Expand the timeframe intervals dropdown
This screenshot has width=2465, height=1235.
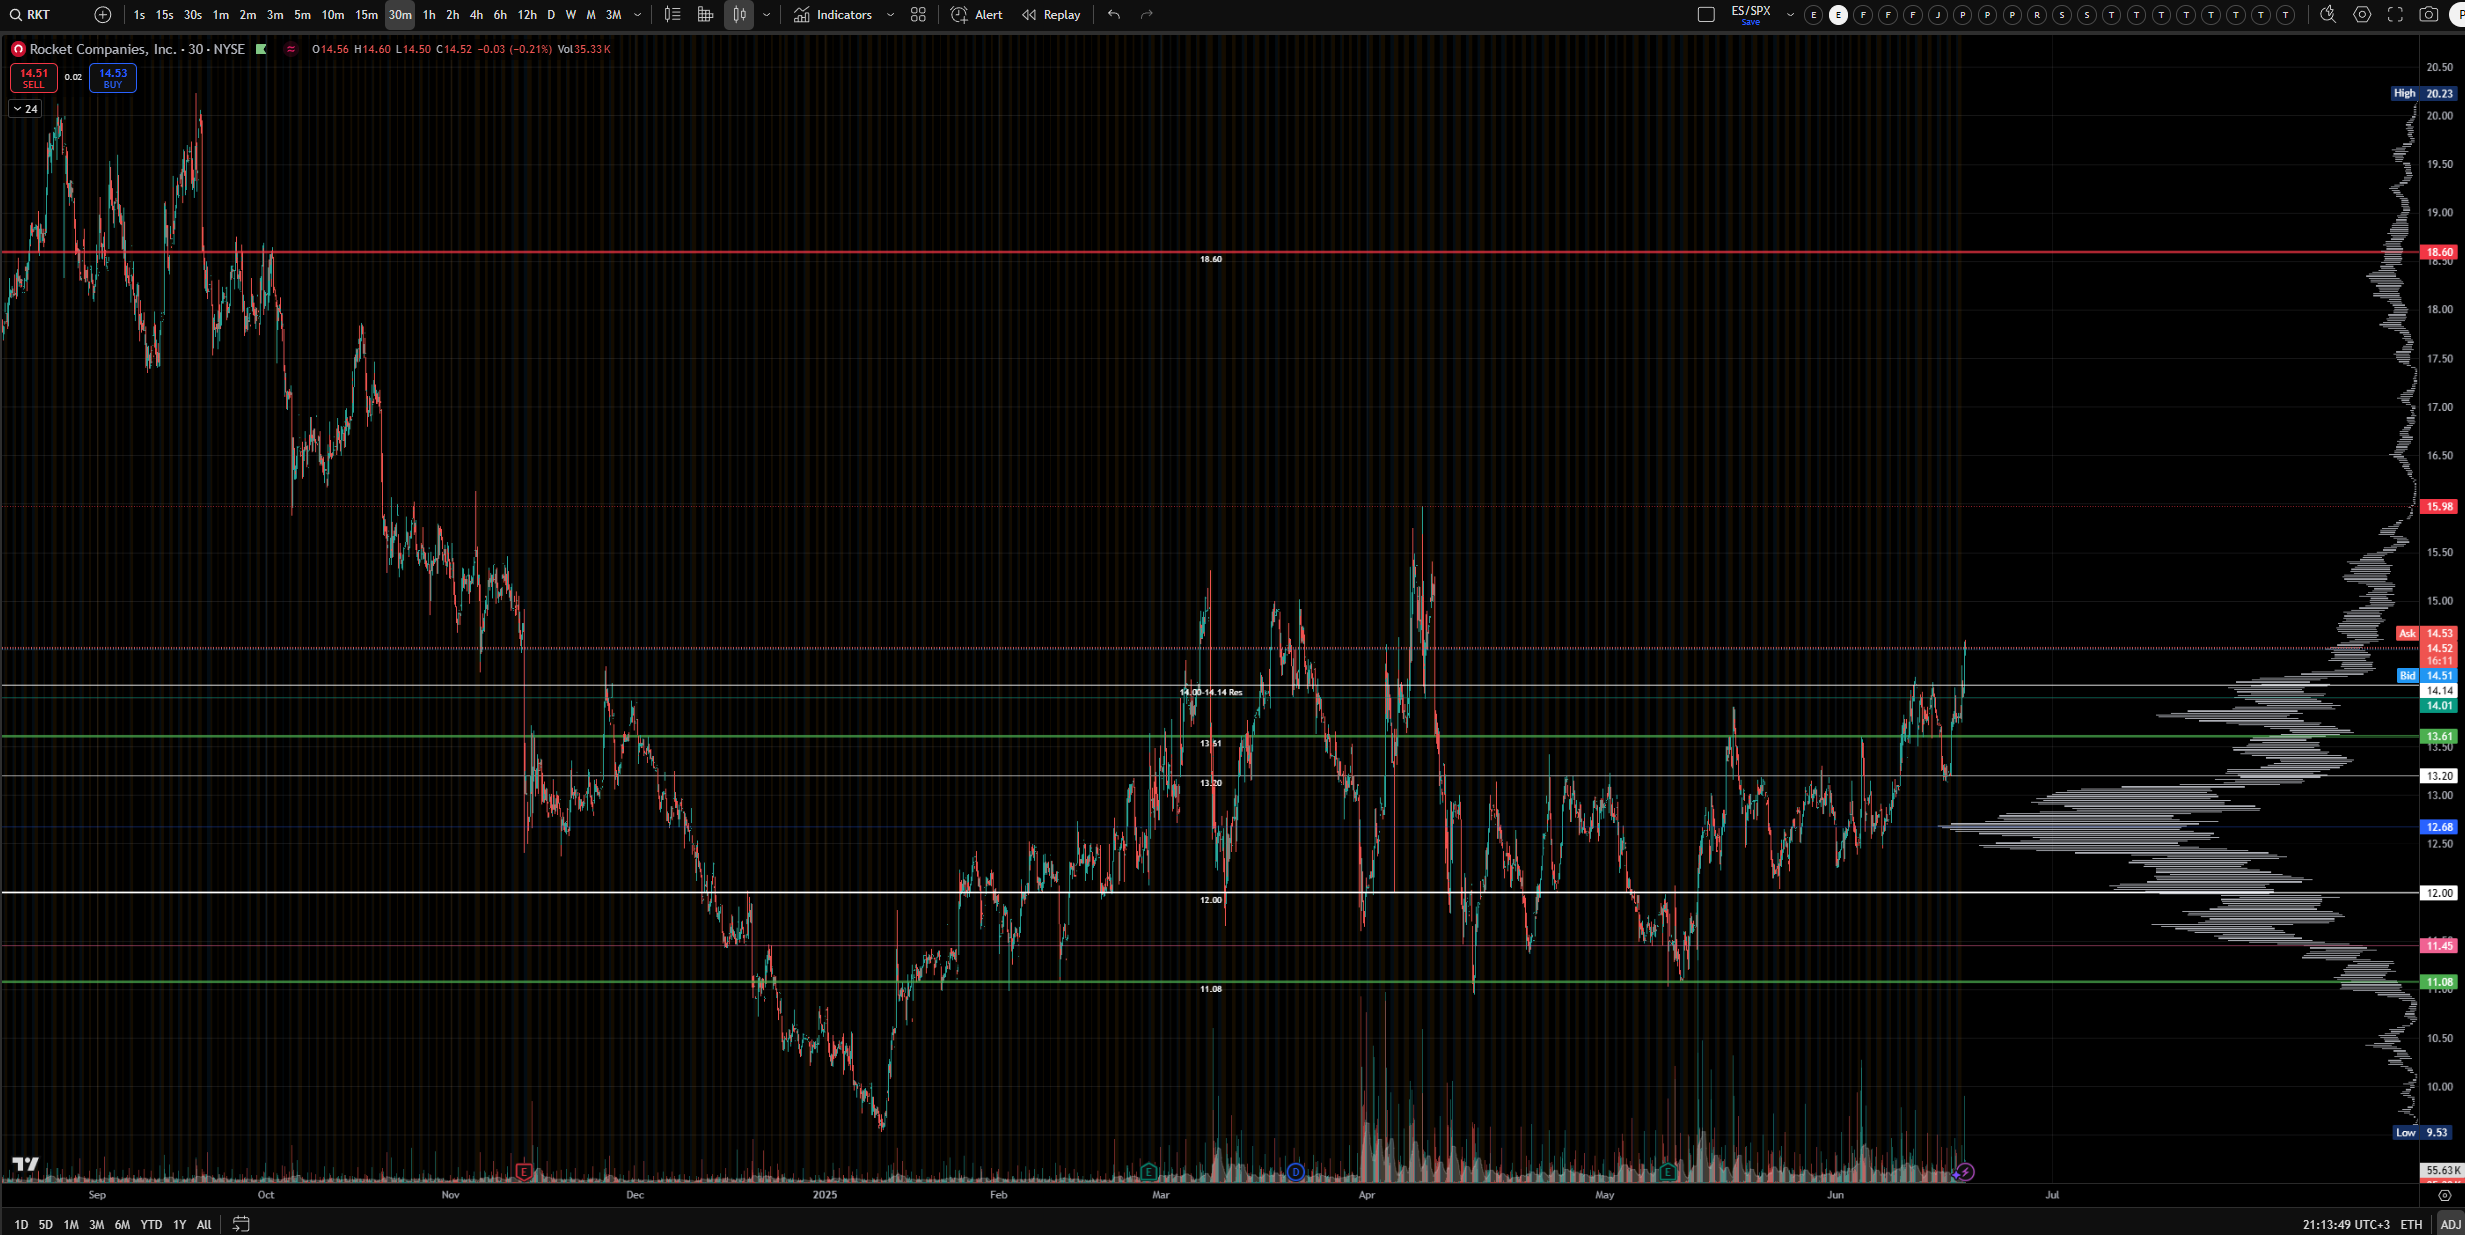tap(638, 15)
